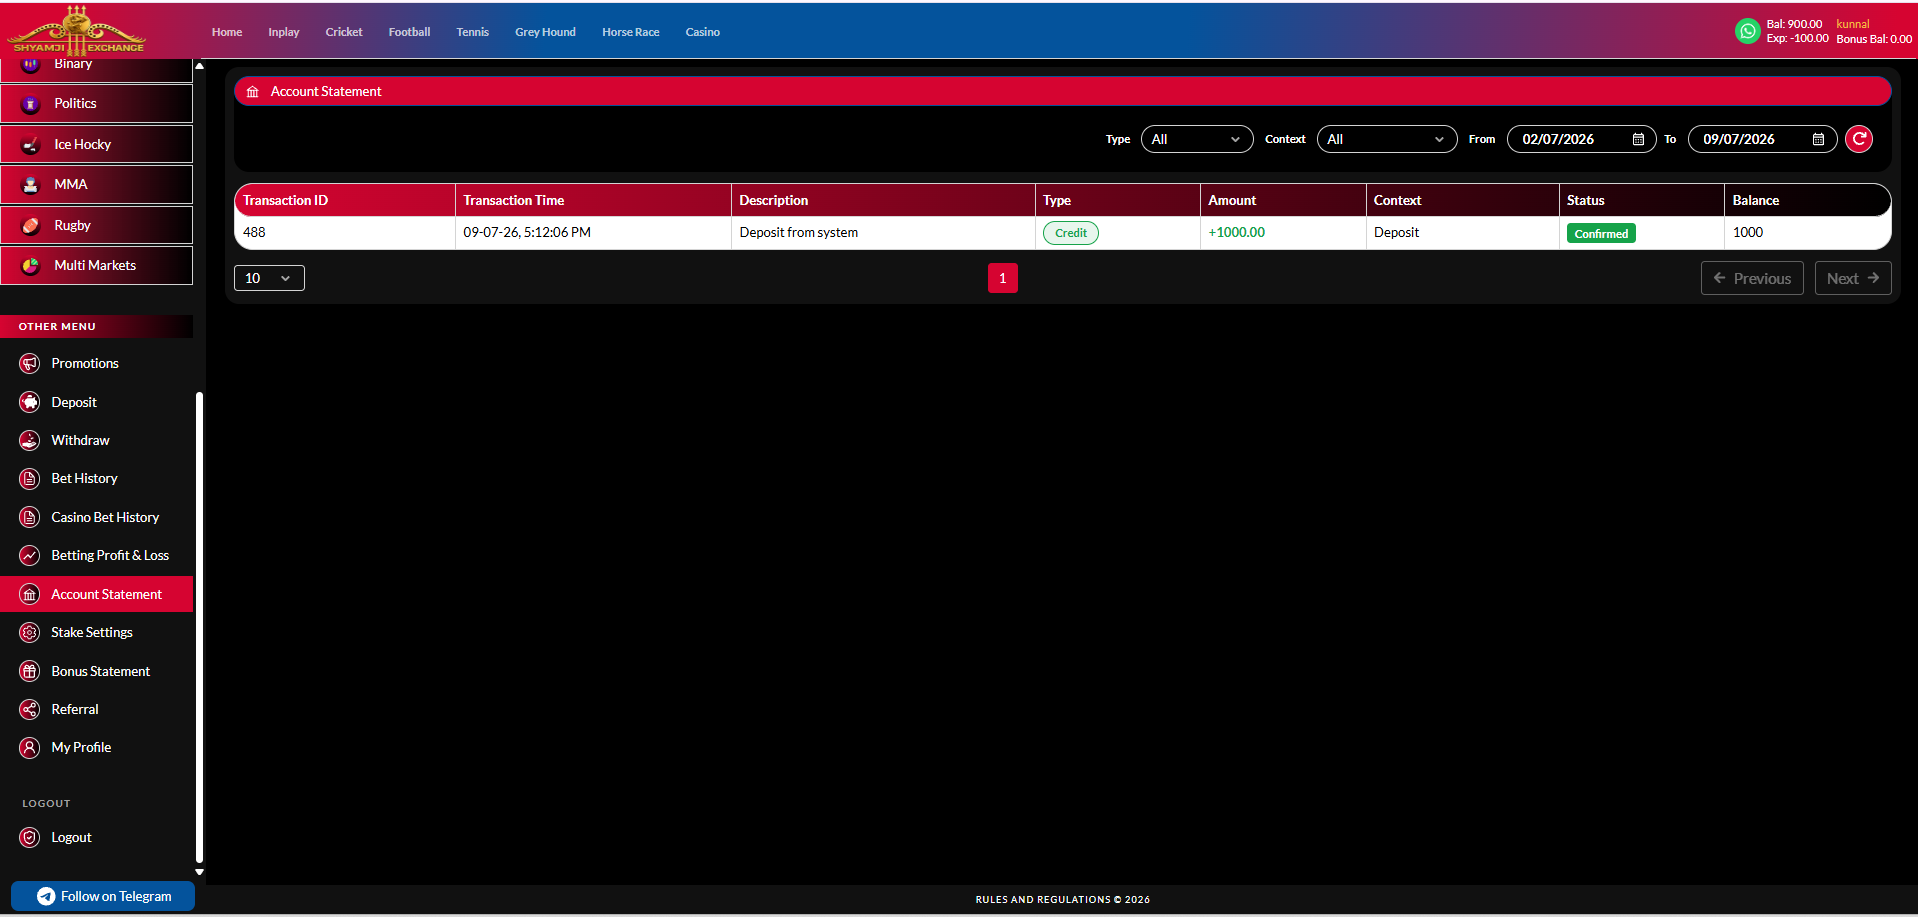Click the WhatsApp icon in header
The width and height of the screenshot is (1918, 917).
point(1747,31)
